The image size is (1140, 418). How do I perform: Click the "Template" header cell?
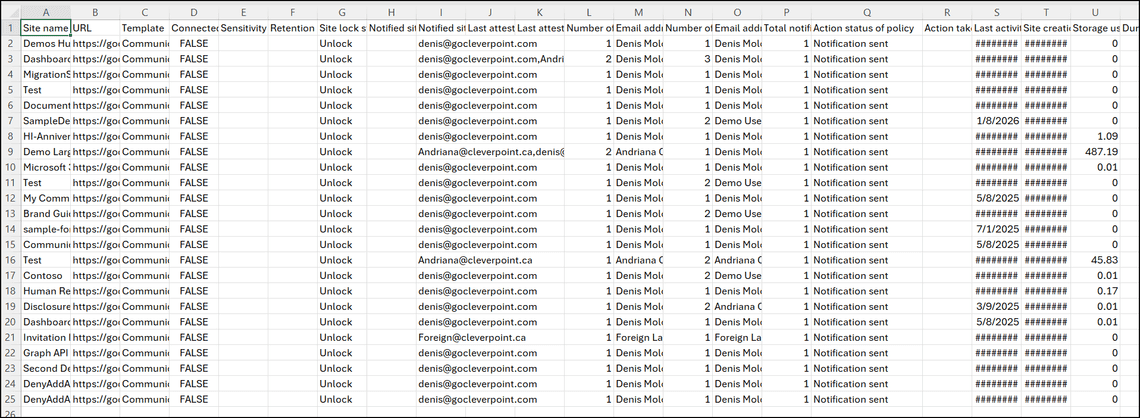pos(144,28)
